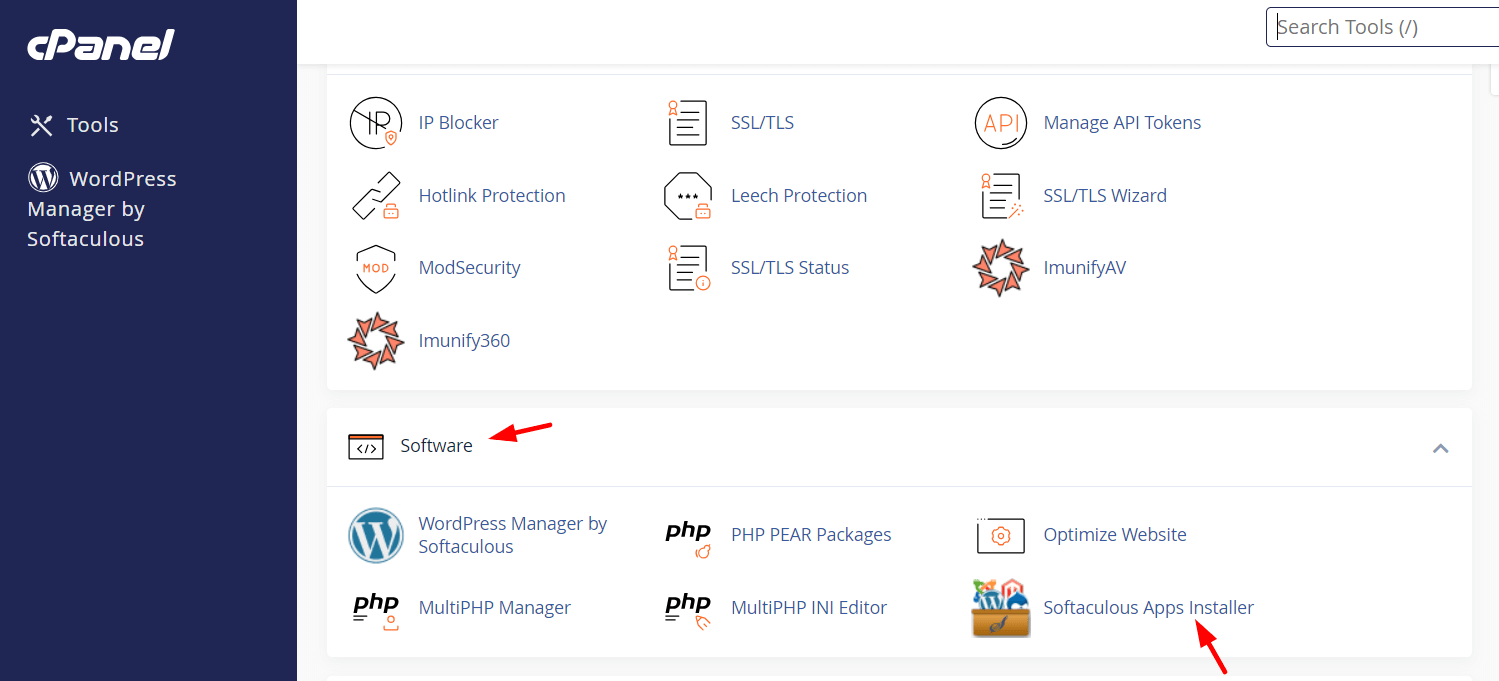Open Leech Protection link
The width and height of the screenshot is (1499, 681).
coord(799,196)
